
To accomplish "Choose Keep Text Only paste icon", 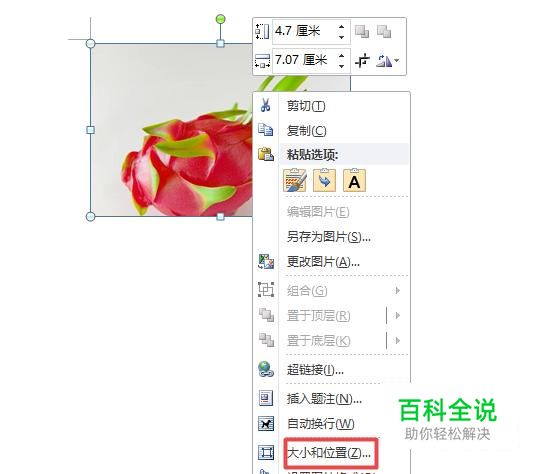I will click(354, 180).
